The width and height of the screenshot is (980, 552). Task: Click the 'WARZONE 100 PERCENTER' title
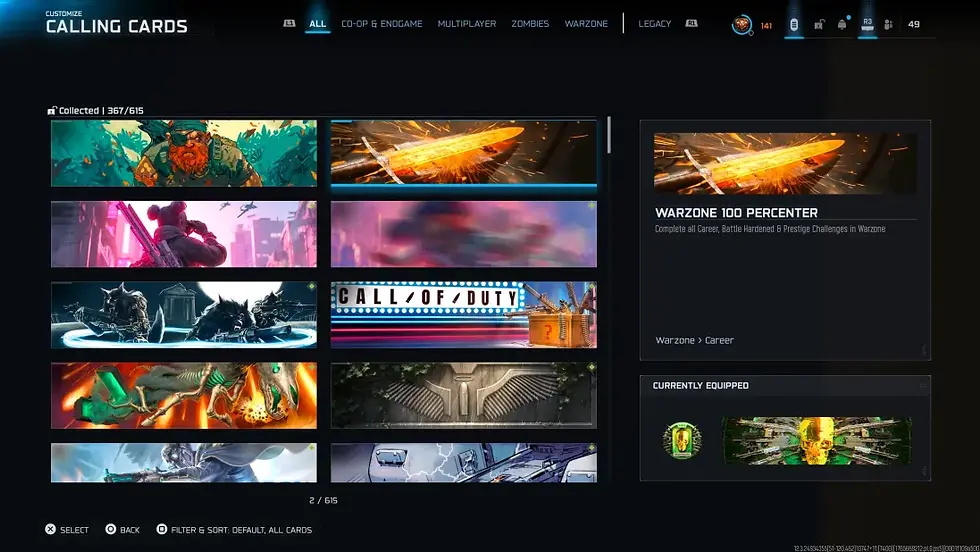tap(736, 213)
